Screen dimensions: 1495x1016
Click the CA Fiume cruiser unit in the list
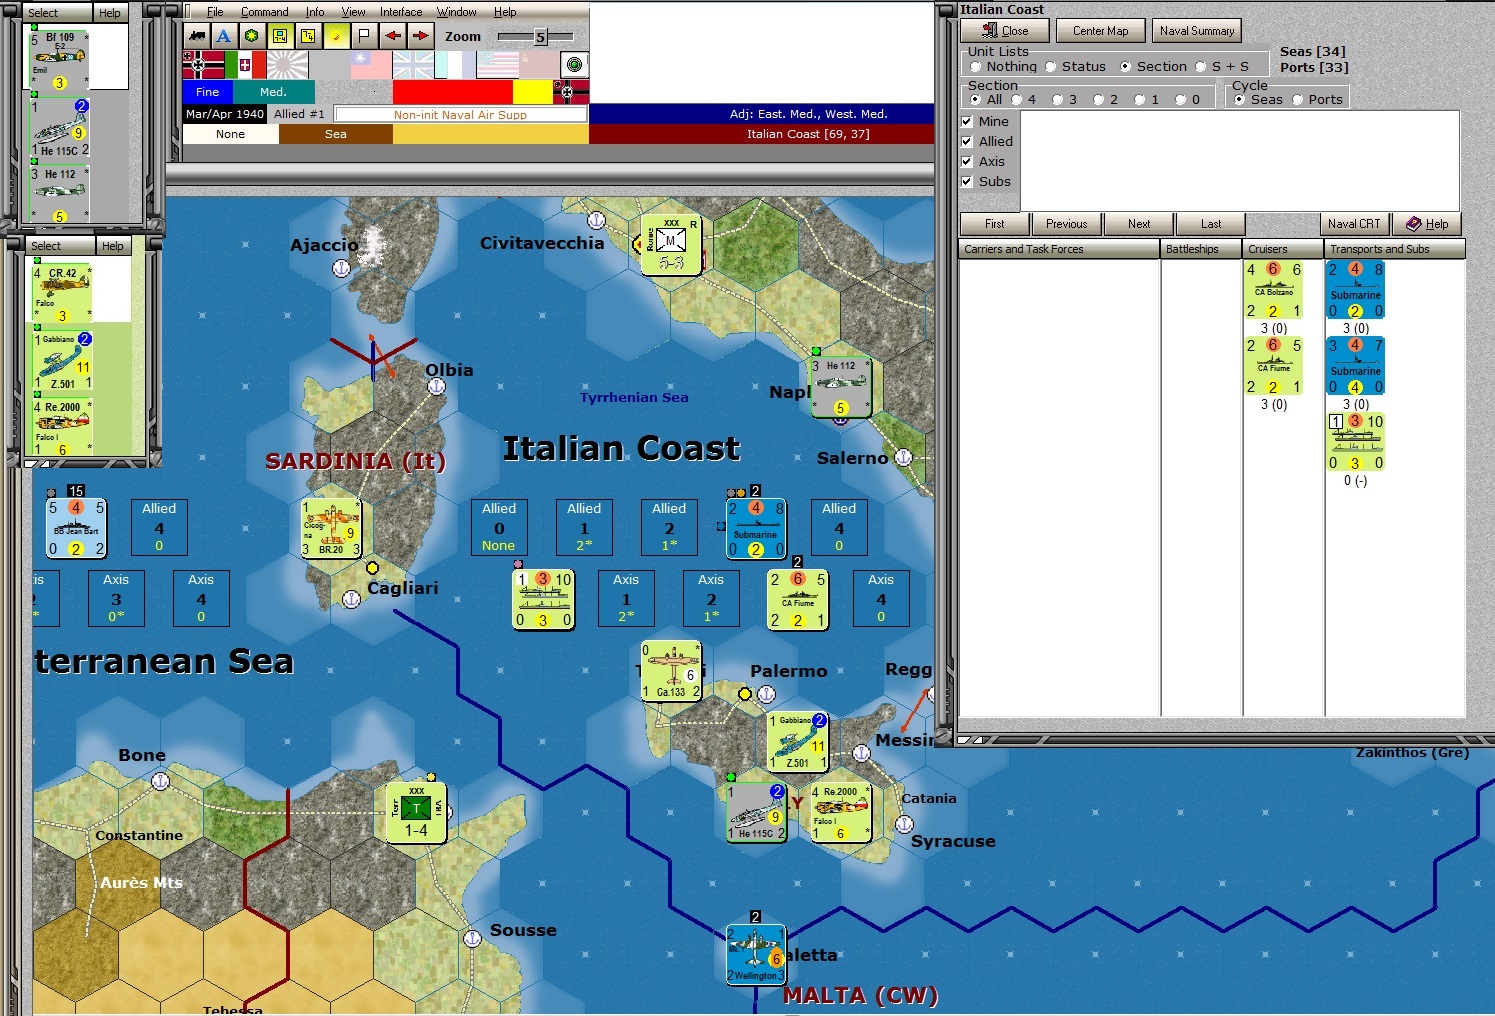(1274, 366)
